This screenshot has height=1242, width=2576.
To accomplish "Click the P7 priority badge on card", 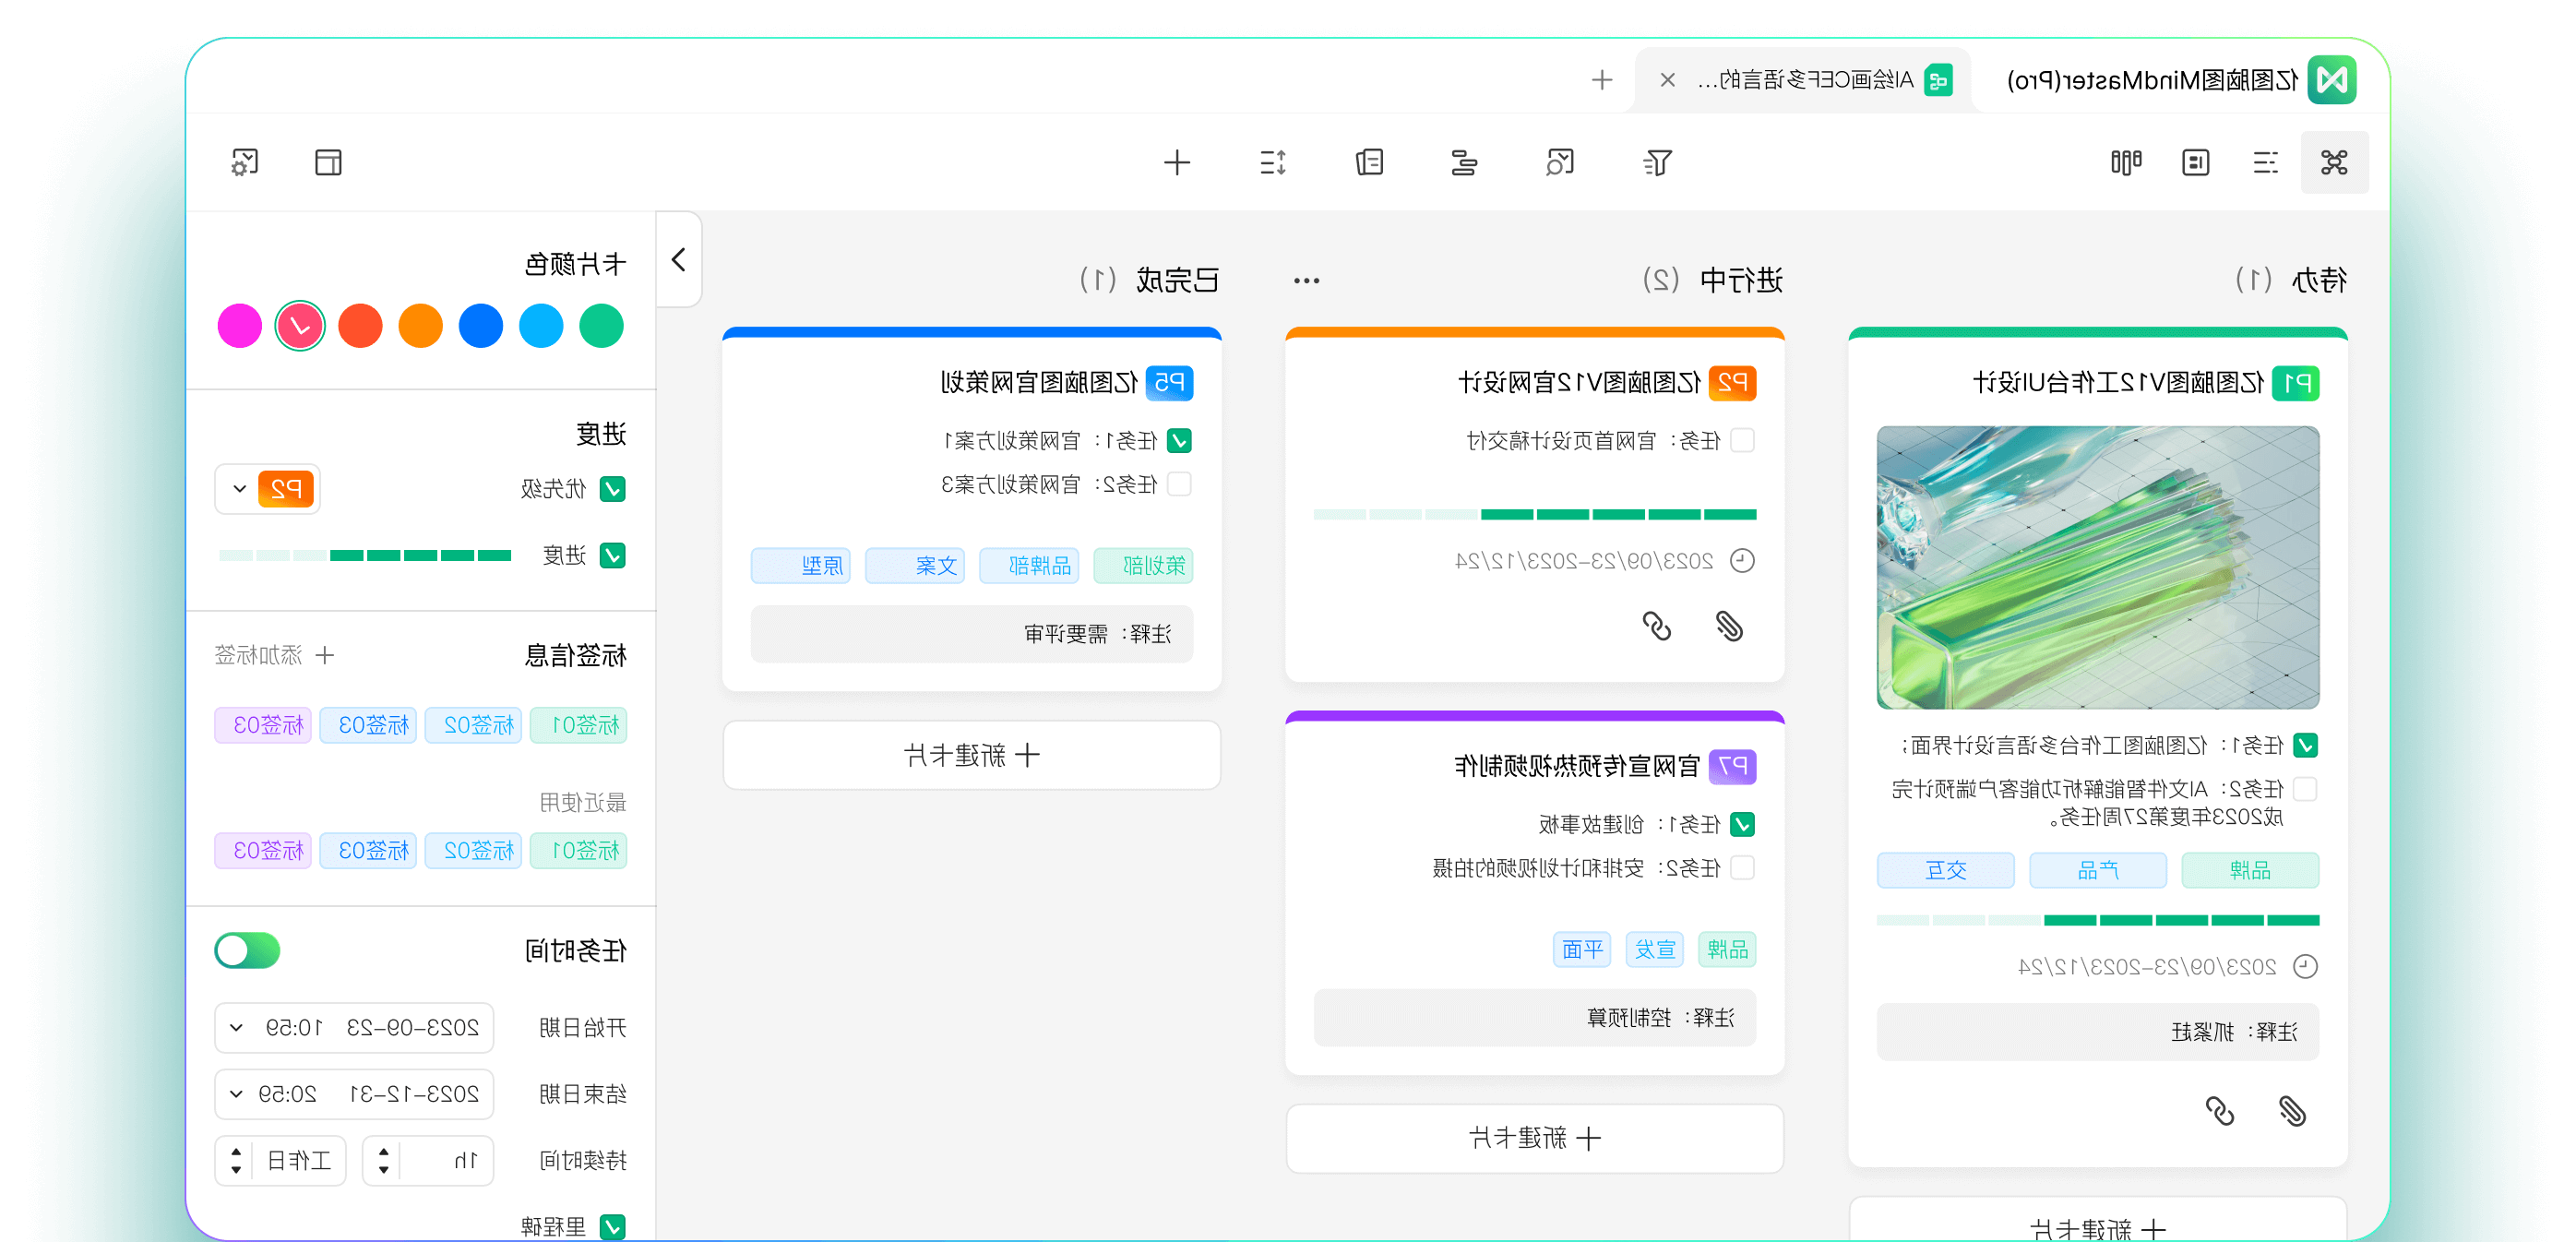I will [1732, 766].
